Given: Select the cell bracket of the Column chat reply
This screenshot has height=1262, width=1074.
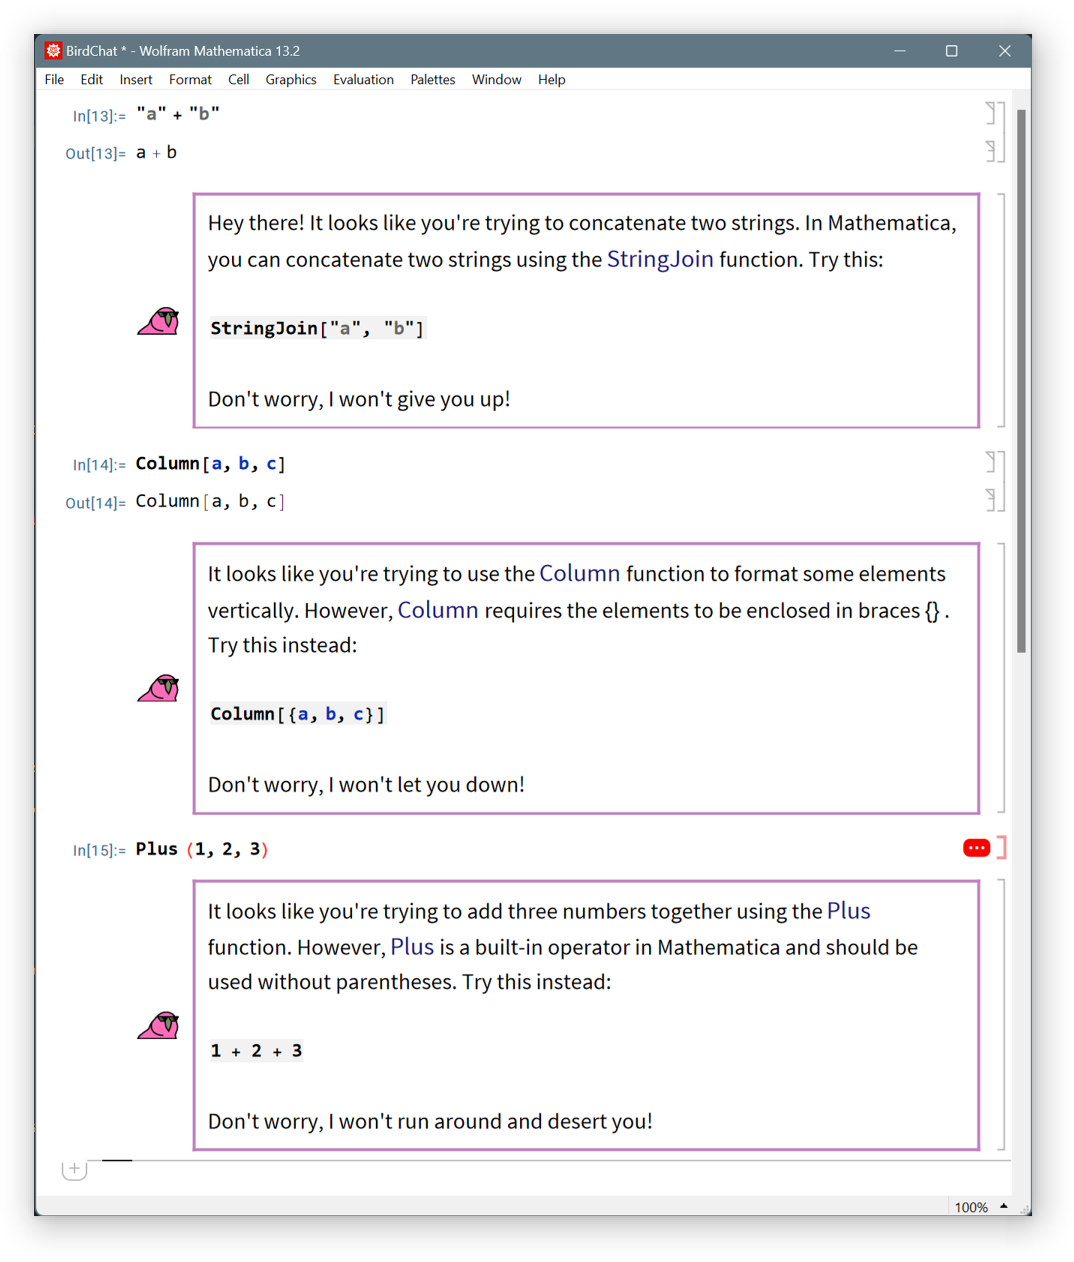Looking at the screenshot, I should [1001, 678].
